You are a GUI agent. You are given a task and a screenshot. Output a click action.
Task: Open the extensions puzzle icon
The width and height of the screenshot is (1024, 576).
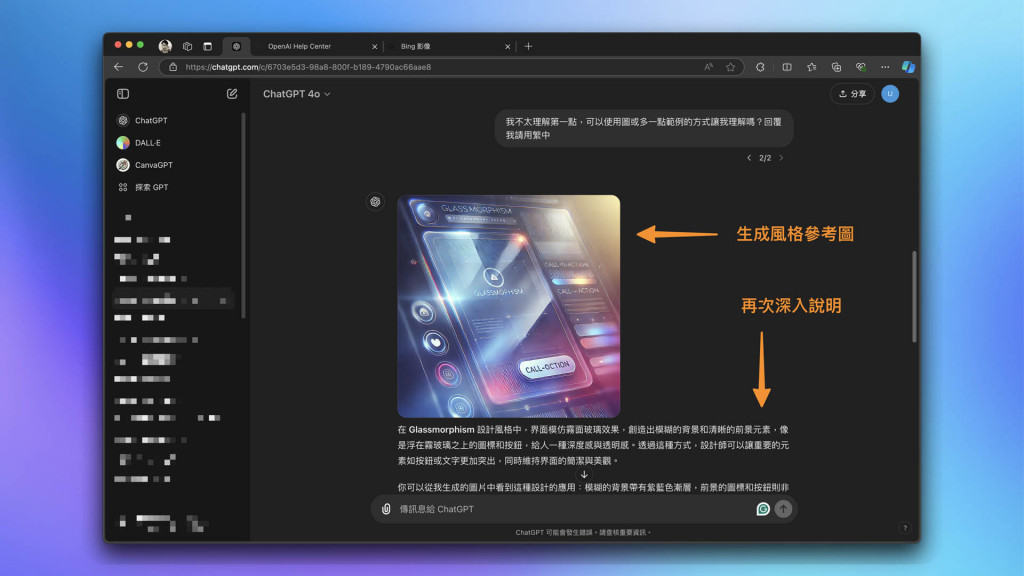click(760, 67)
